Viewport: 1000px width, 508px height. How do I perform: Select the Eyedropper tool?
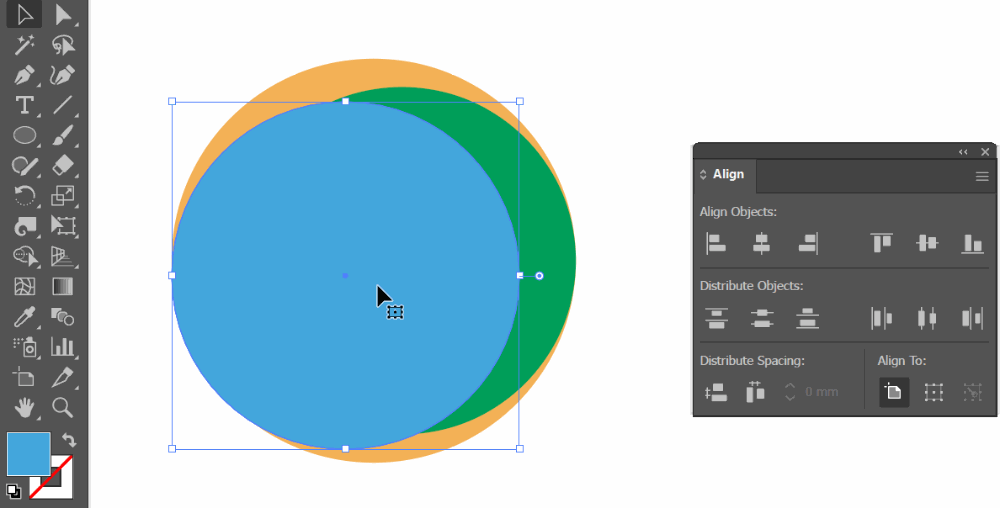pyautogui.click(x=24, y=317)
